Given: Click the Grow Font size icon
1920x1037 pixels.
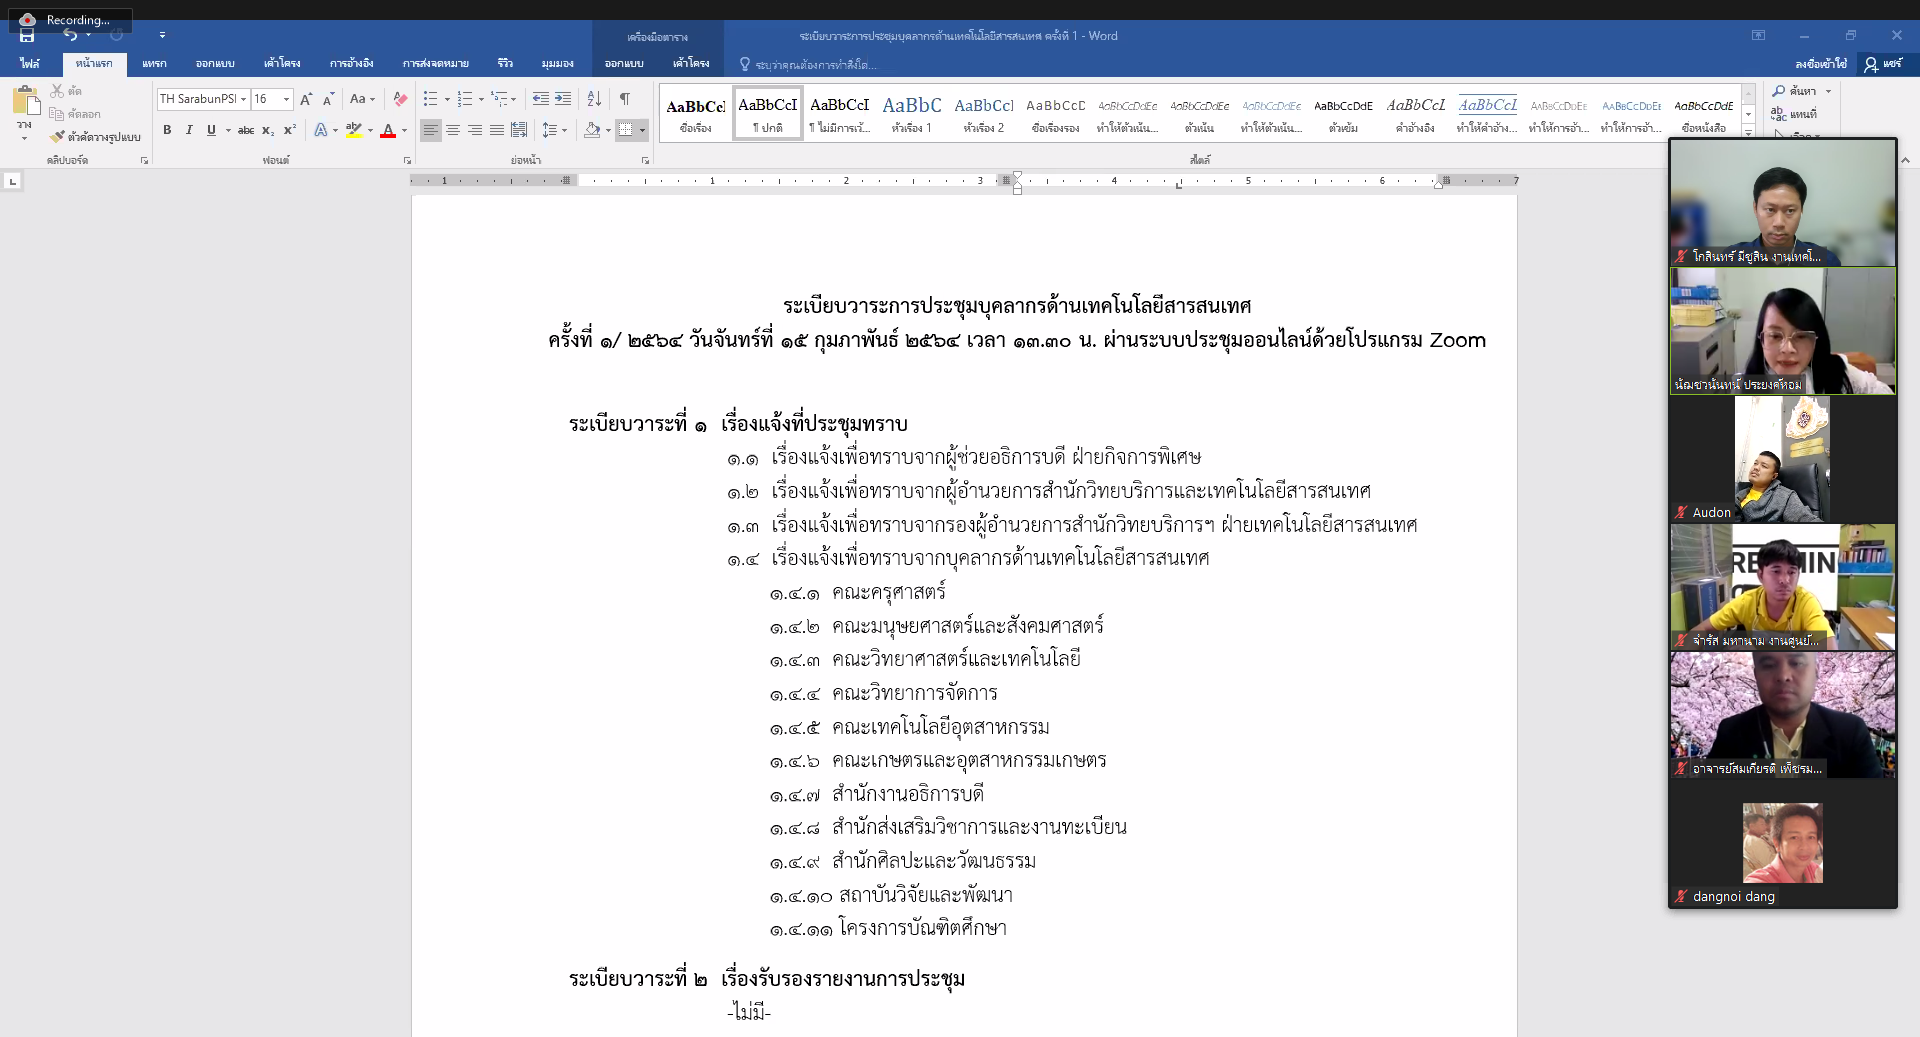Looking at the screenshot, I should [x=306, y=99].
